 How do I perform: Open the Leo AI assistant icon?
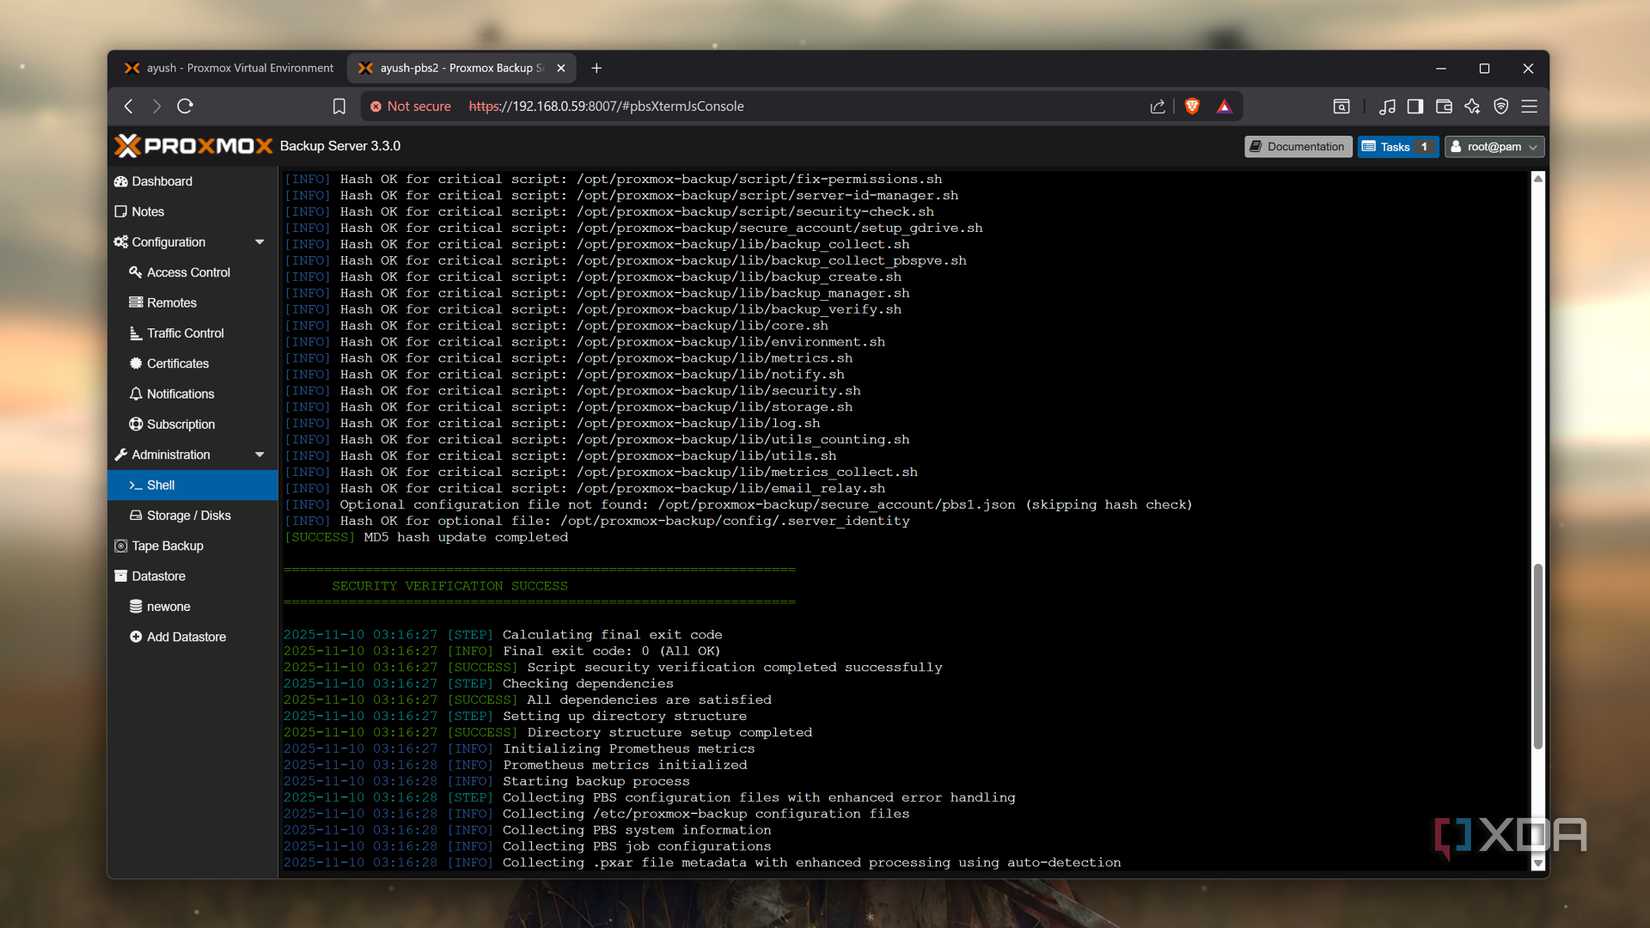1472,106
